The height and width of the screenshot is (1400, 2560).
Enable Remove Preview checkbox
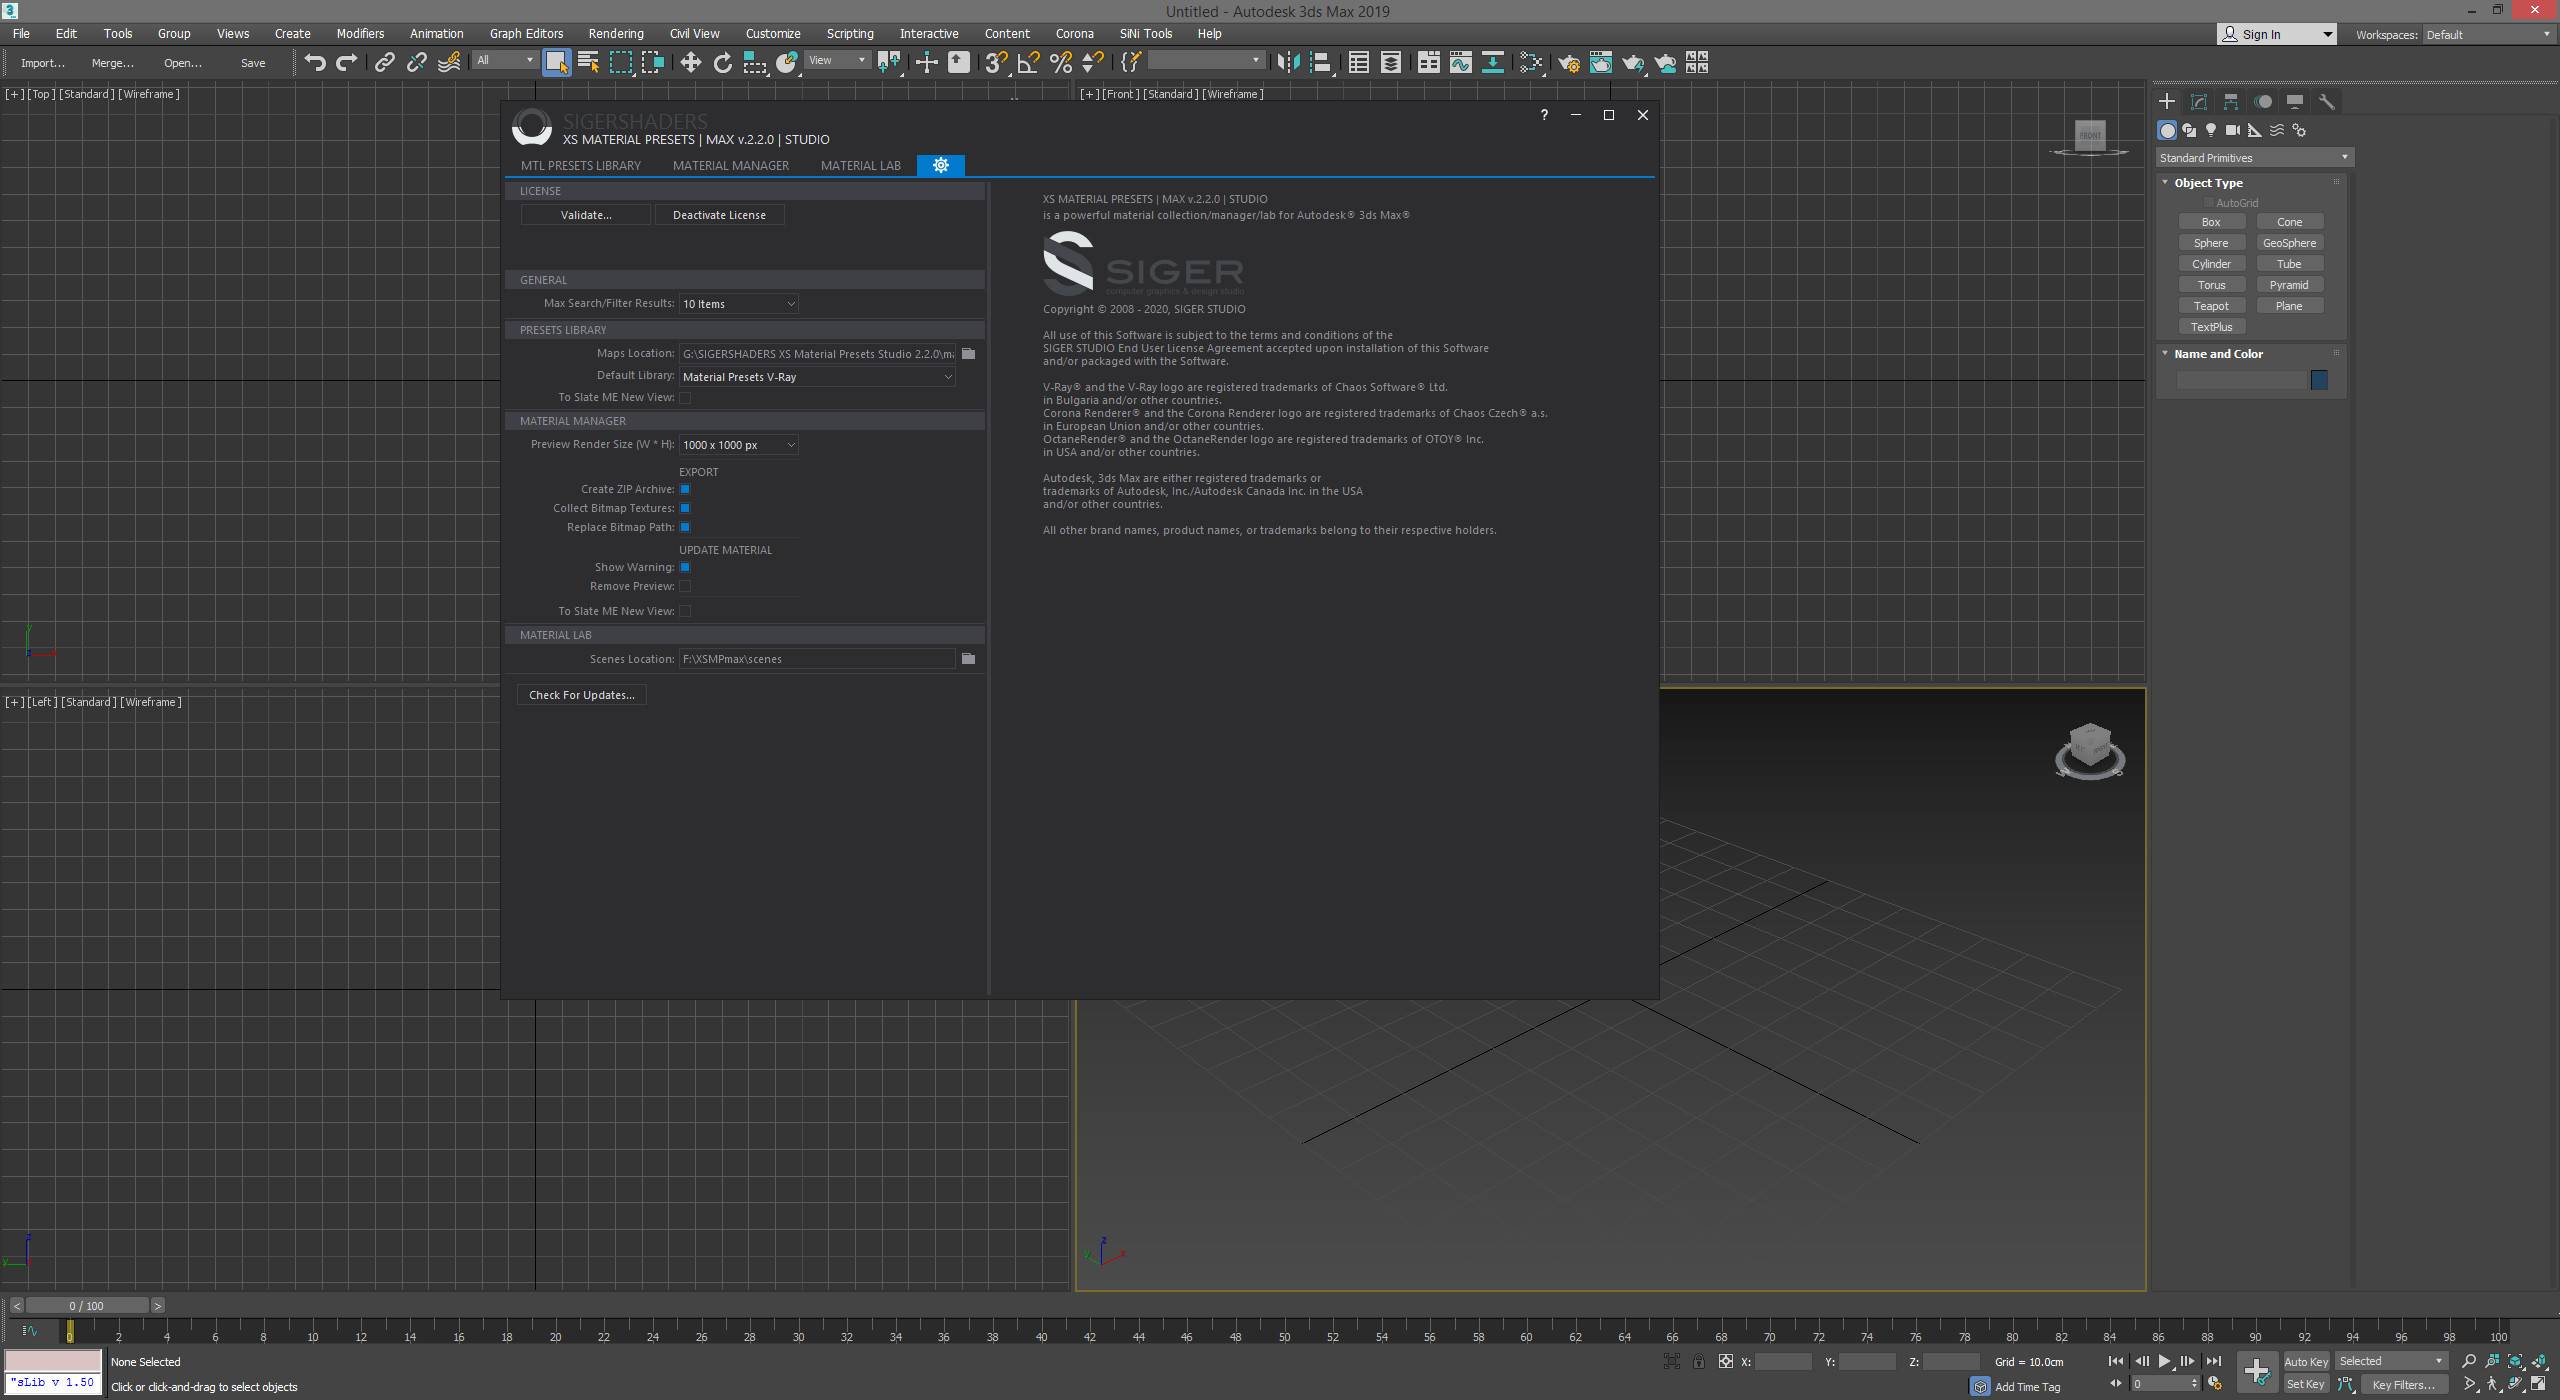tap(685, 586)
